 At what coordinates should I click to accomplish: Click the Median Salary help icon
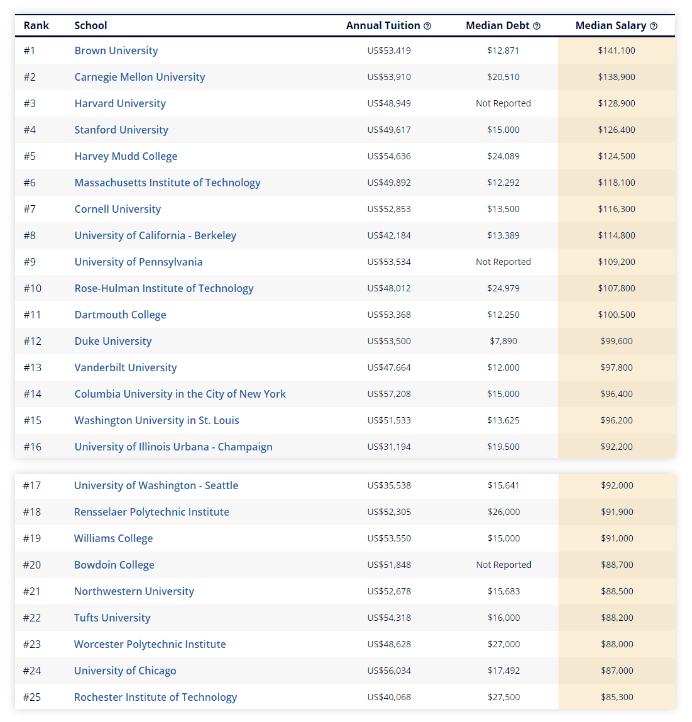(x=653, y=26)
